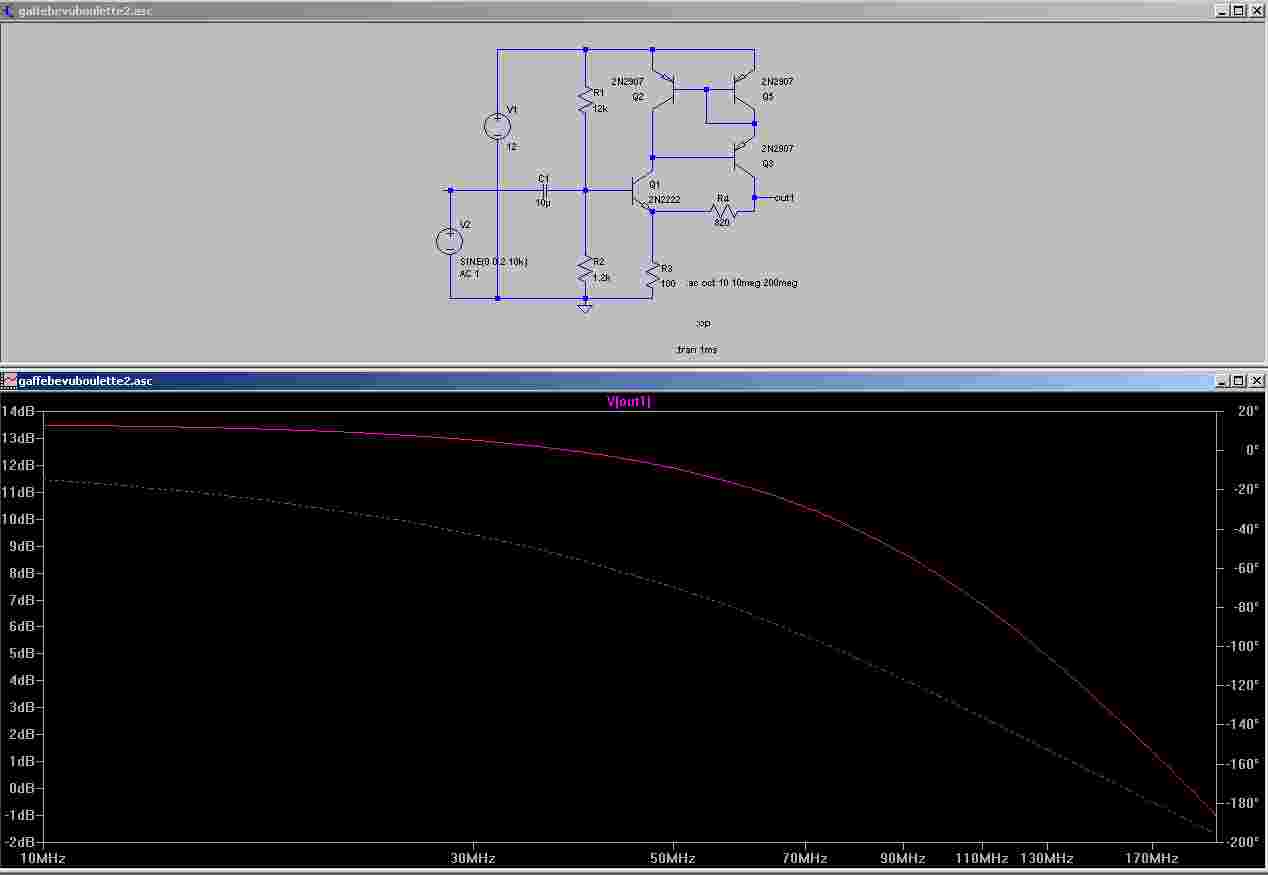Click the out1 net label
Screen dimensions: 1268x875
784,198
